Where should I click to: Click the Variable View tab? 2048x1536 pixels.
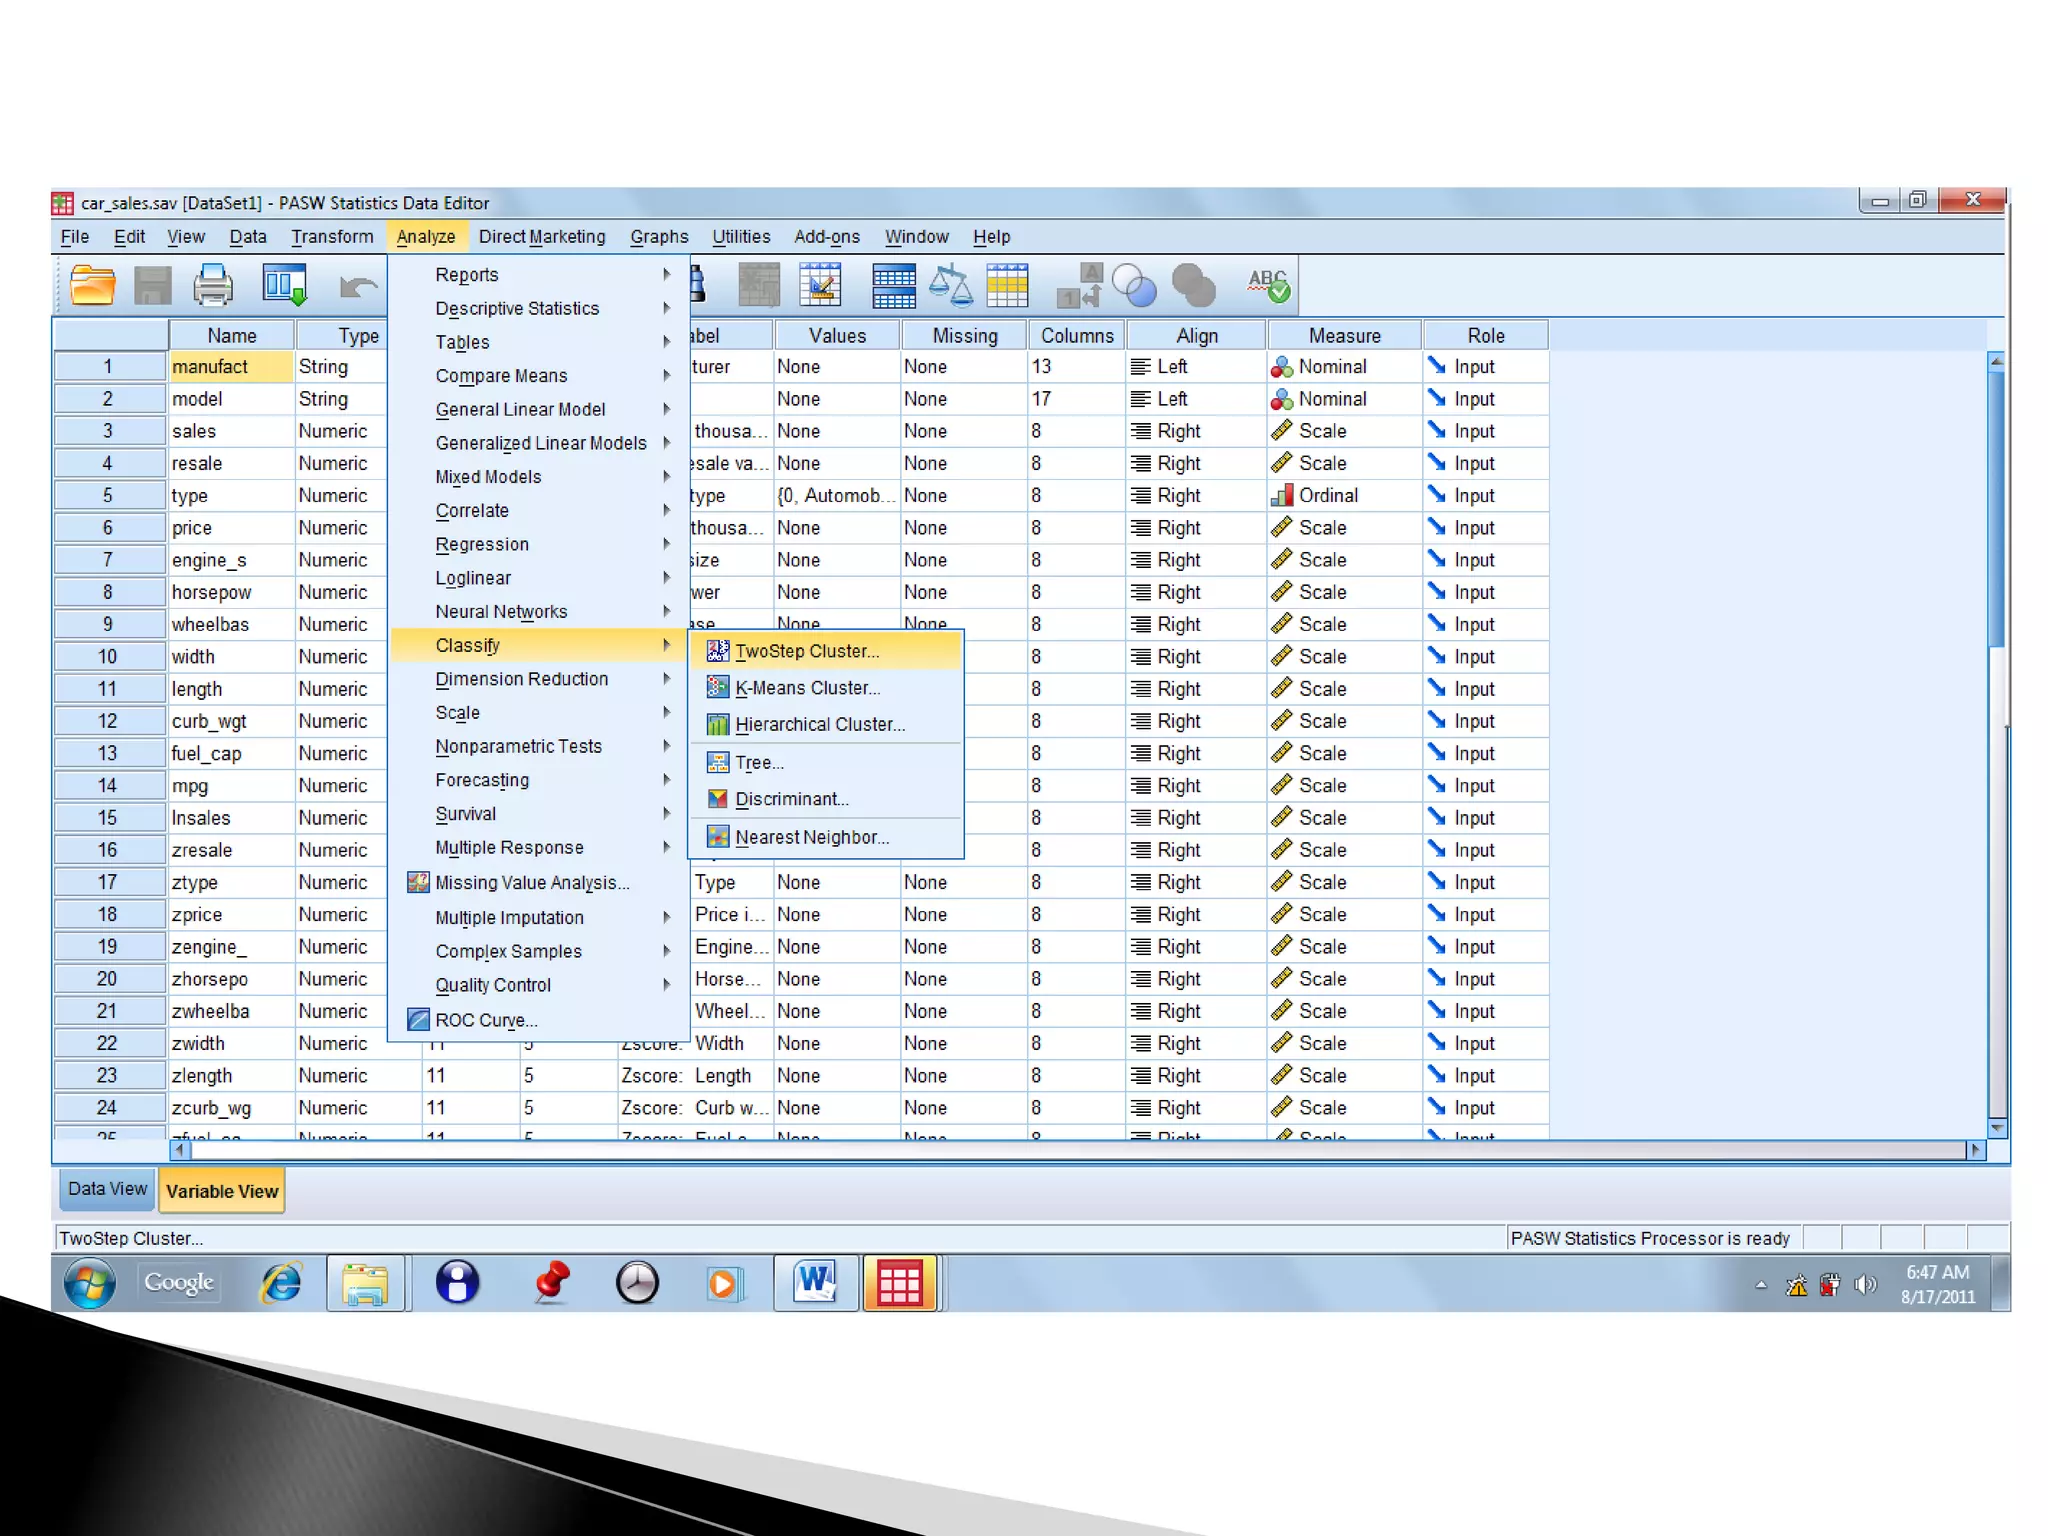222,1192
